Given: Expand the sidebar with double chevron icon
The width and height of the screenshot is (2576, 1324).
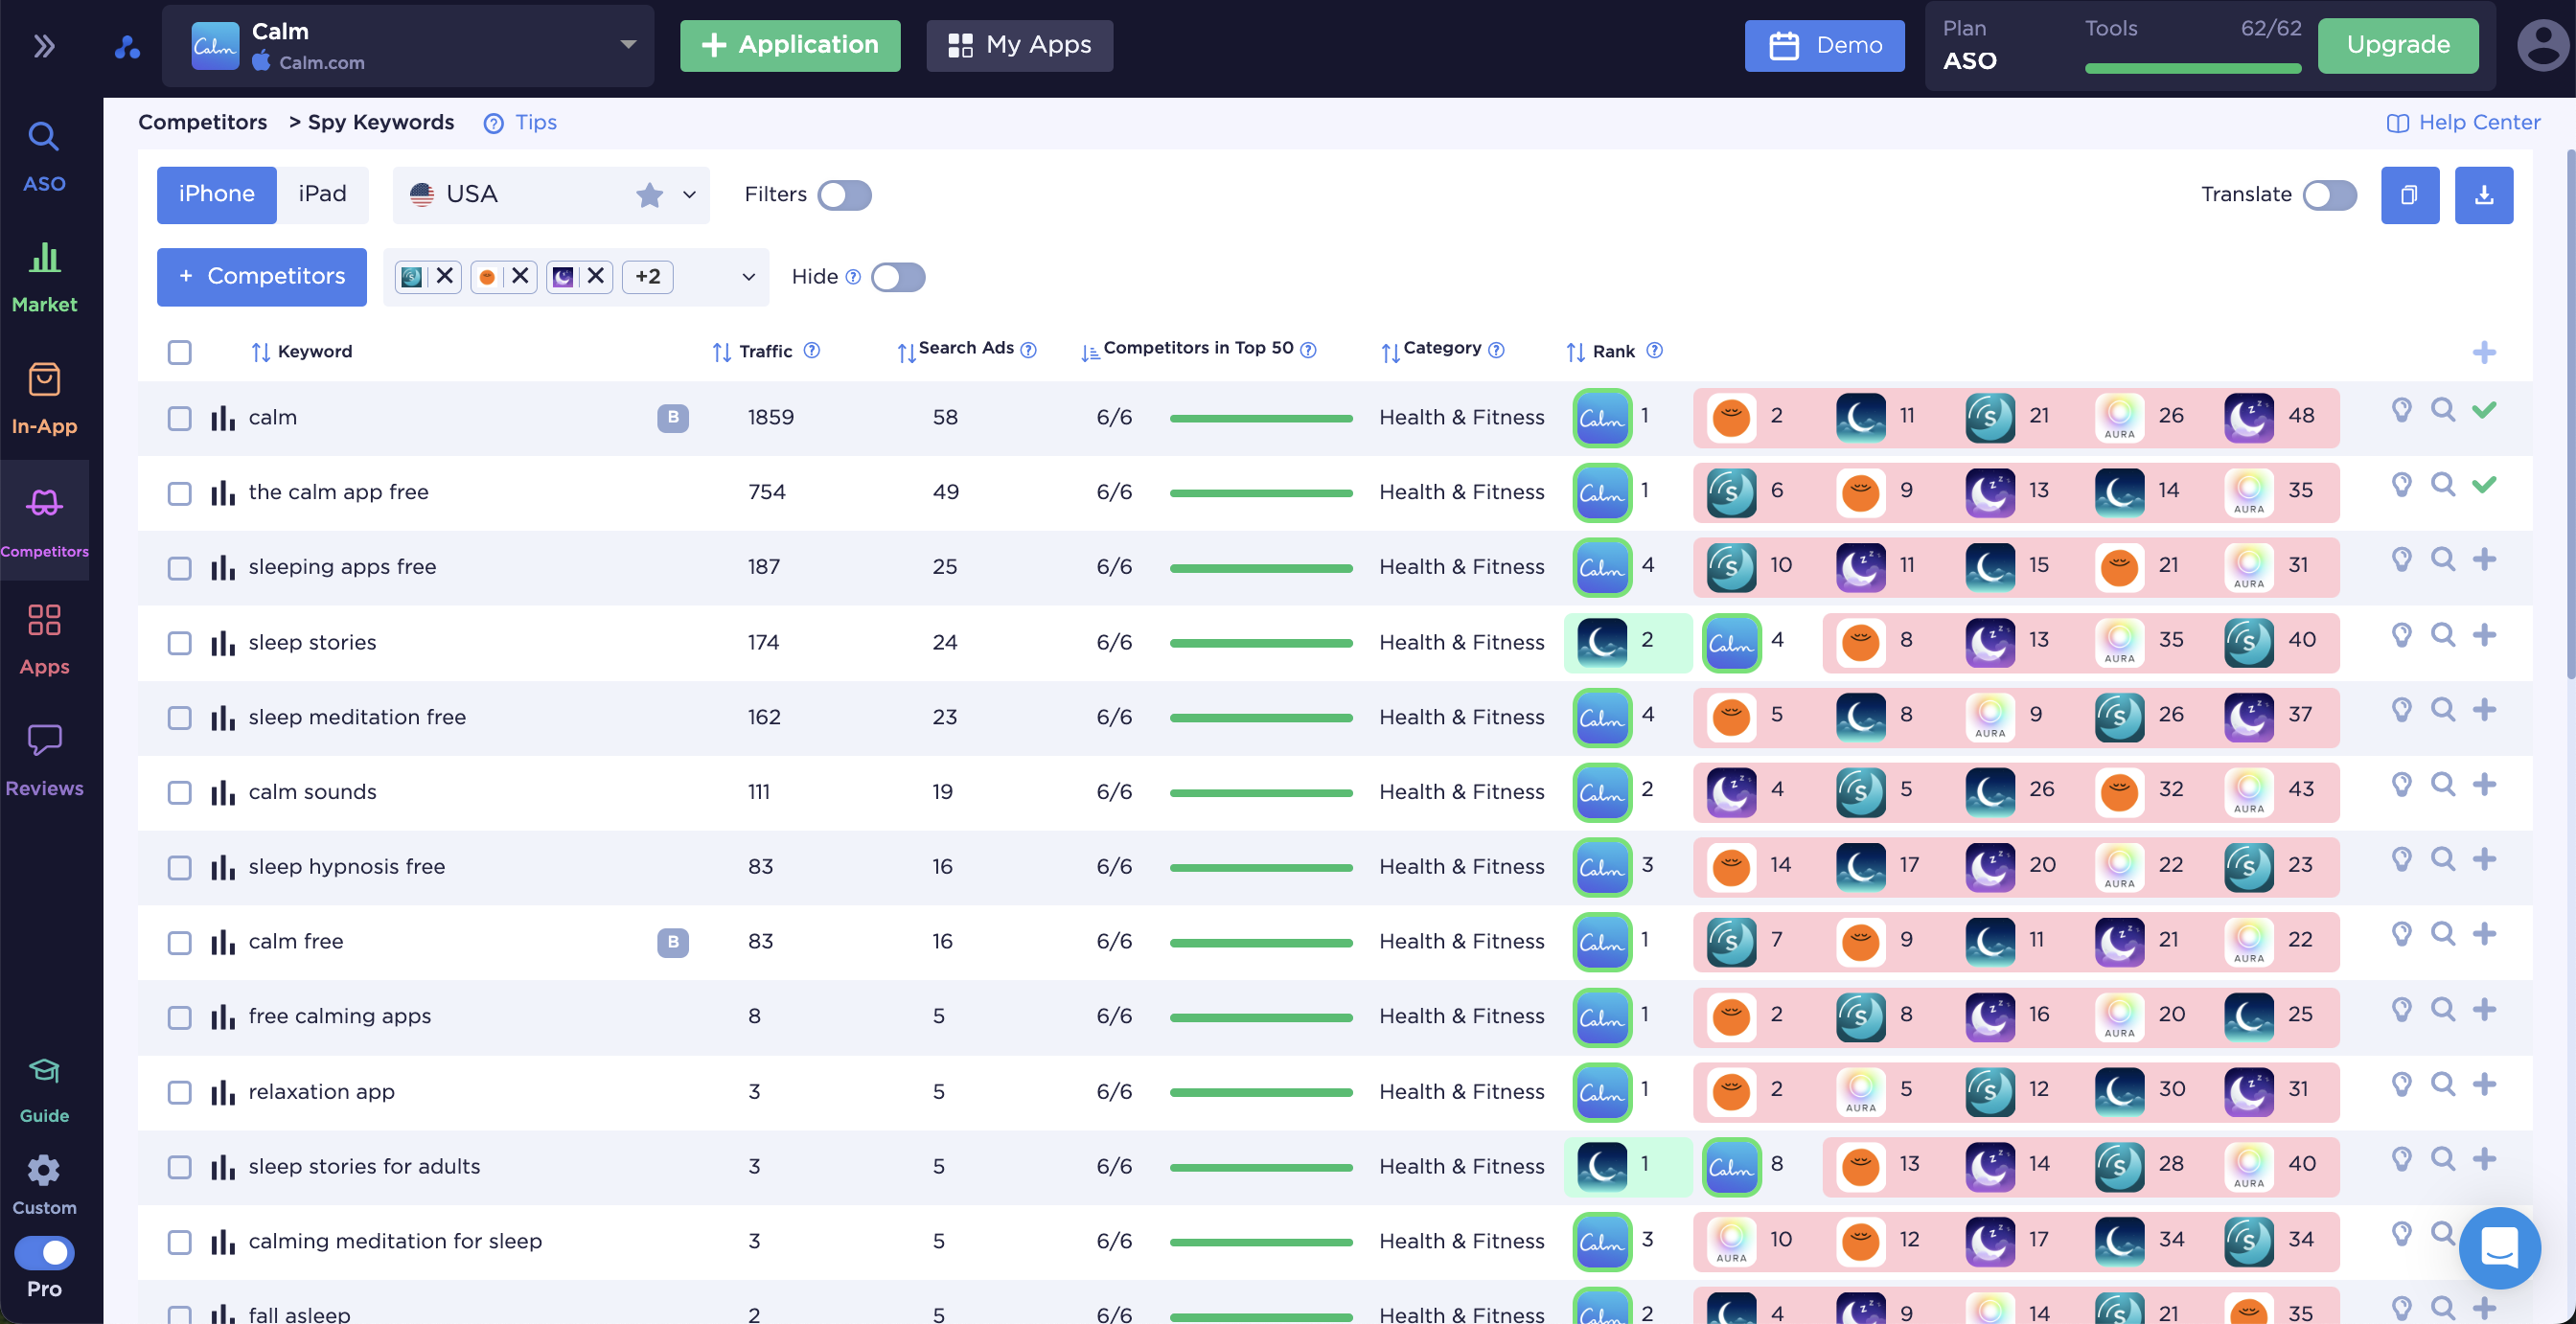Looking at the screenshot, I should 44,46.
